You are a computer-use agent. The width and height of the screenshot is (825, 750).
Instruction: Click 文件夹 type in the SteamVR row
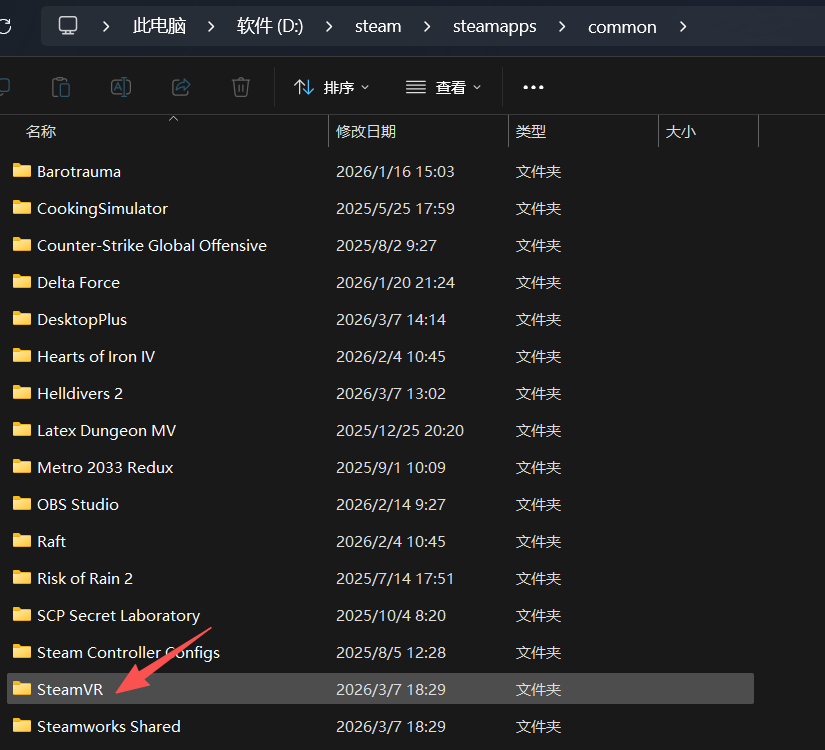[x=538, y=689]
